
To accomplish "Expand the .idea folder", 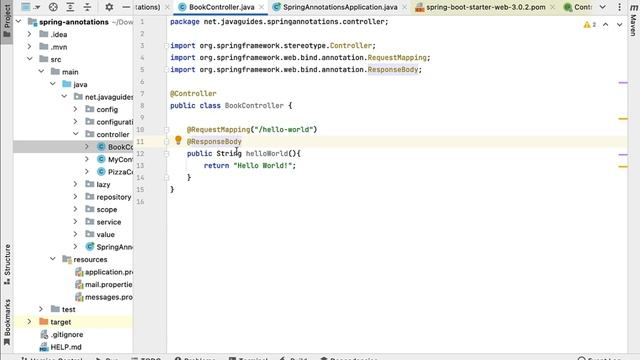I will [x=29, y=34].
